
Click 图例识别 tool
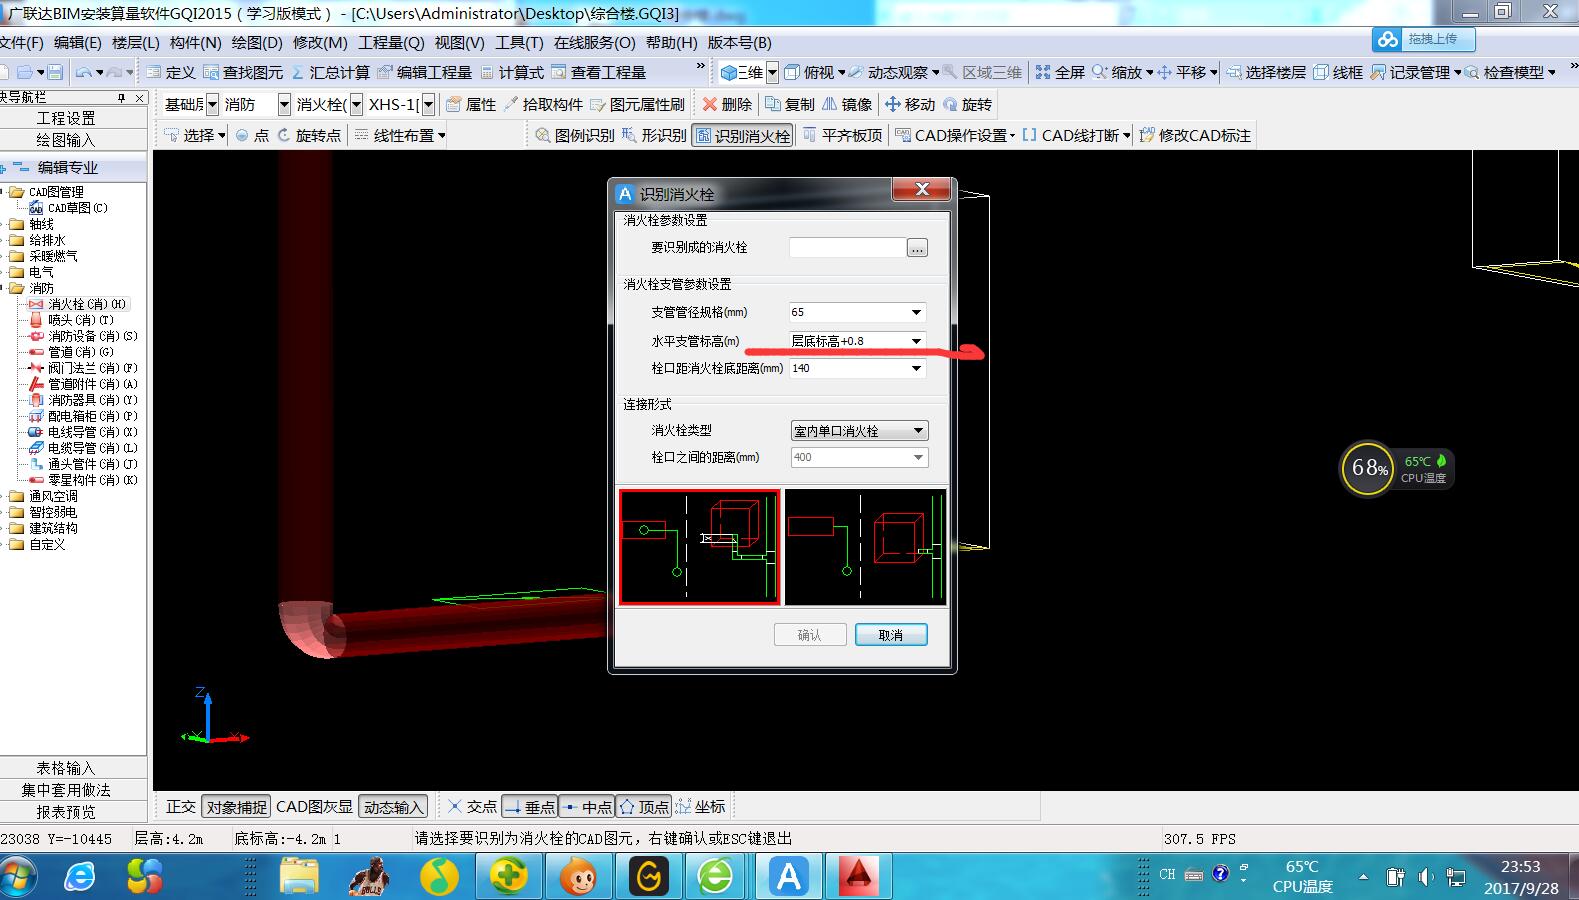tap(574, 135)
